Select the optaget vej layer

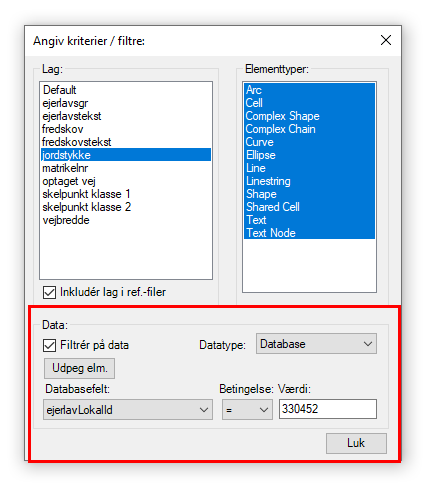click(x=126, y=181)
